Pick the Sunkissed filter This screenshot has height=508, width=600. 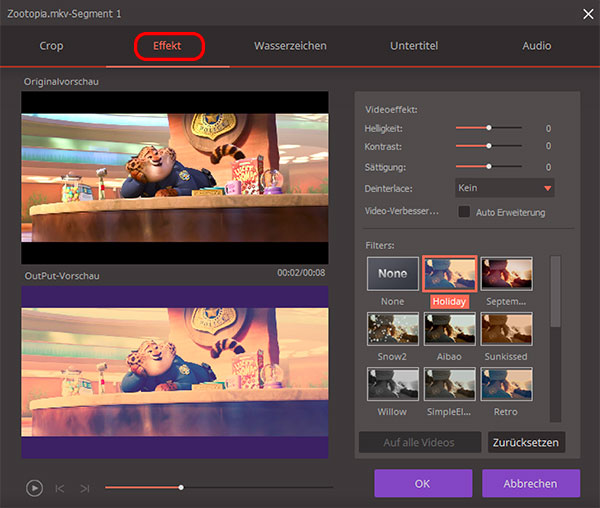[507, 329]
